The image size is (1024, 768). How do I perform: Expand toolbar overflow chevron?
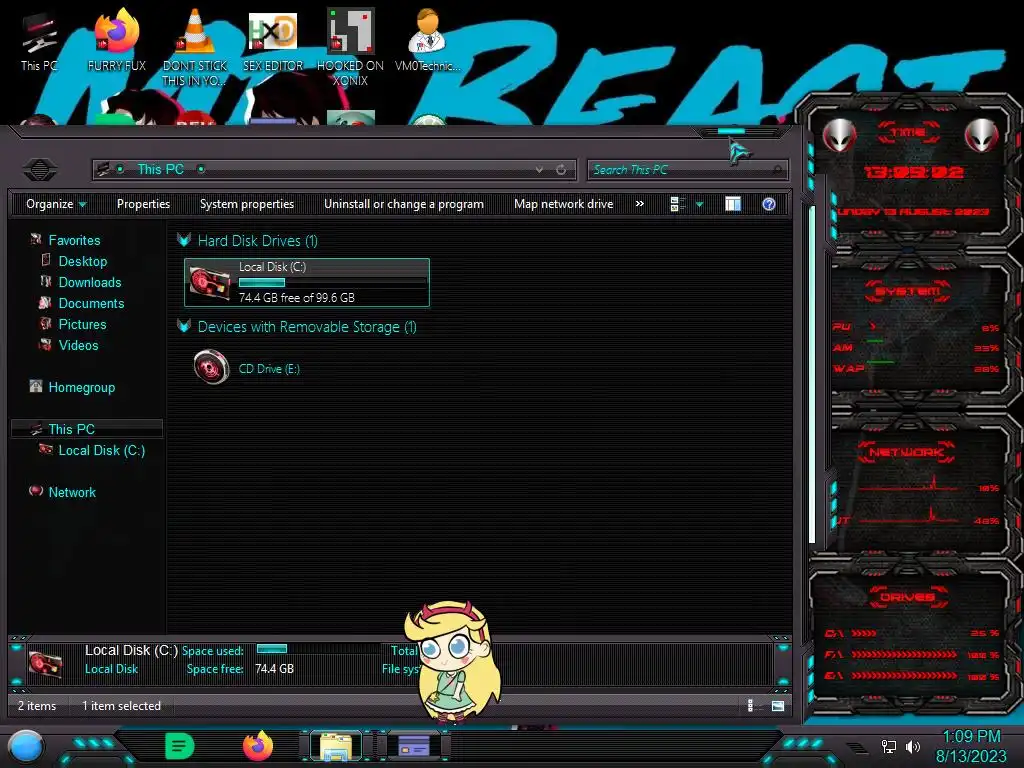pos(639,204)
